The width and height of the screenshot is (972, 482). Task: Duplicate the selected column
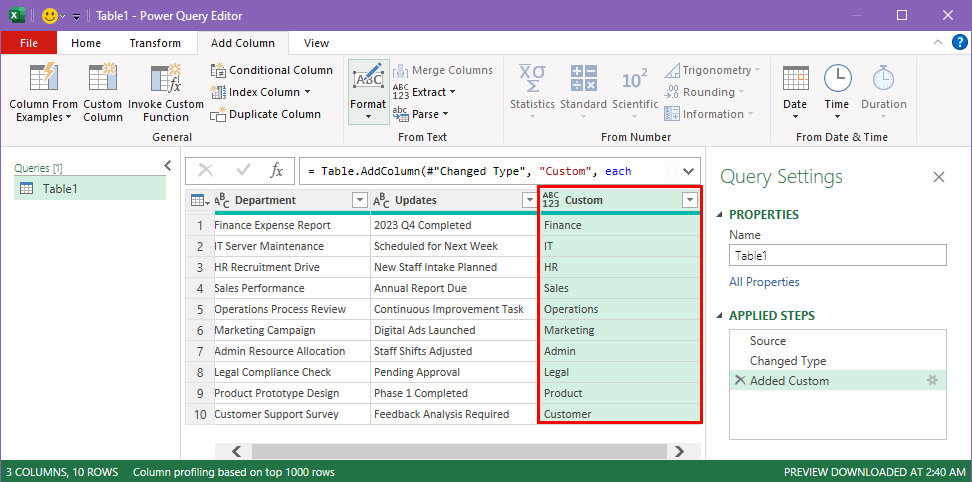(x=266, y=114)
